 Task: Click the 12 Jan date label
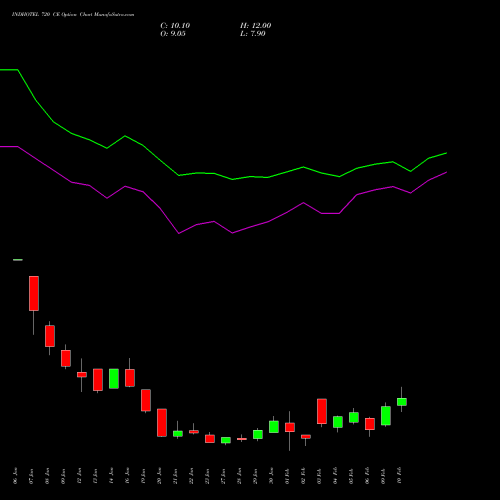[x=79, y=476]
